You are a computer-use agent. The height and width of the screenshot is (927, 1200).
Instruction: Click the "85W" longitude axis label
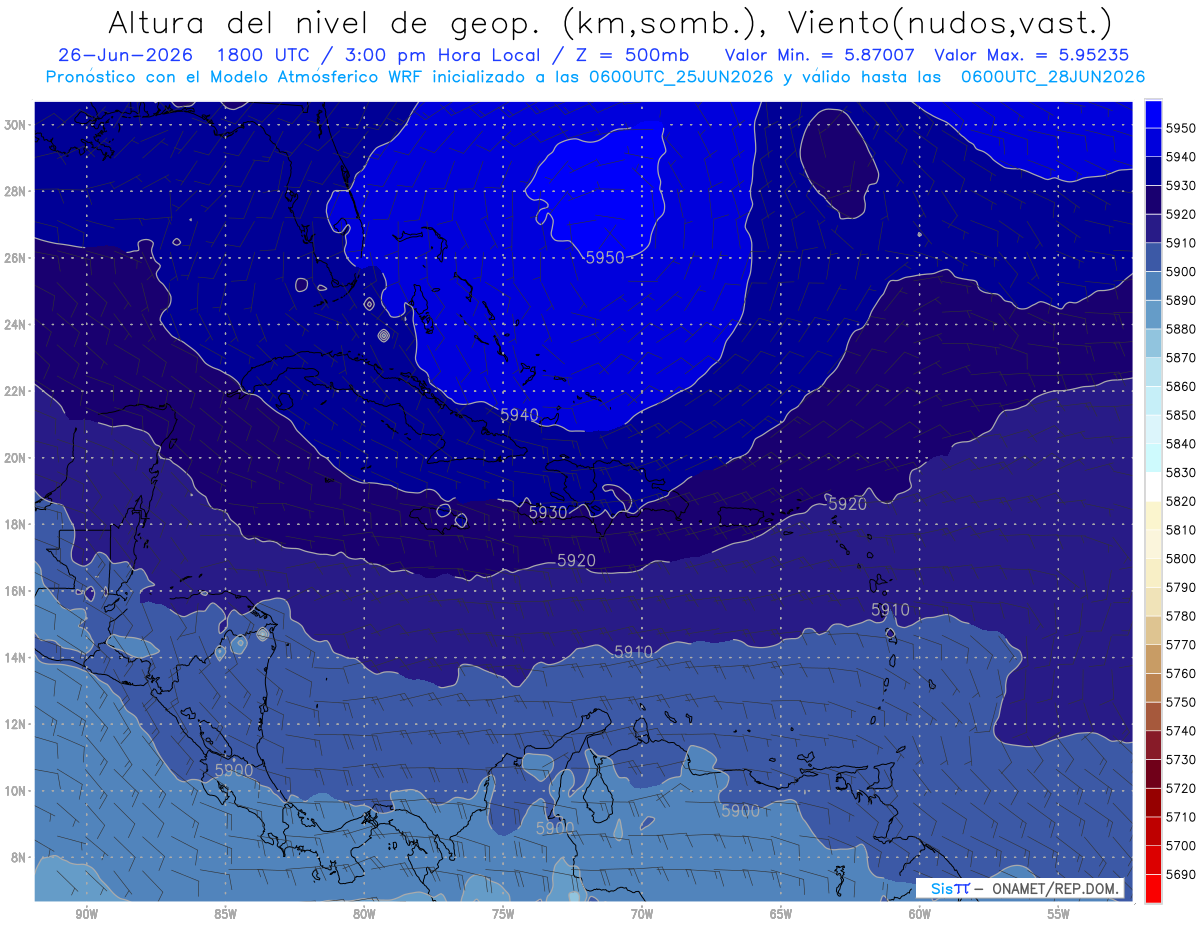pos(225,914)
